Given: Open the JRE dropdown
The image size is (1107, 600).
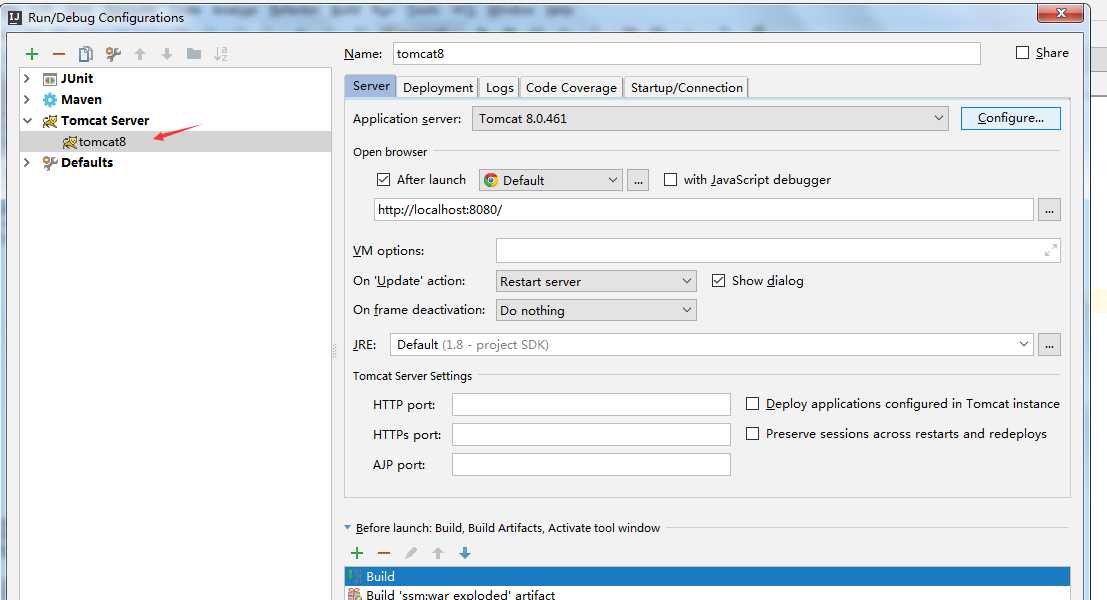Looking at the screenshot, I should click(712, 344).
